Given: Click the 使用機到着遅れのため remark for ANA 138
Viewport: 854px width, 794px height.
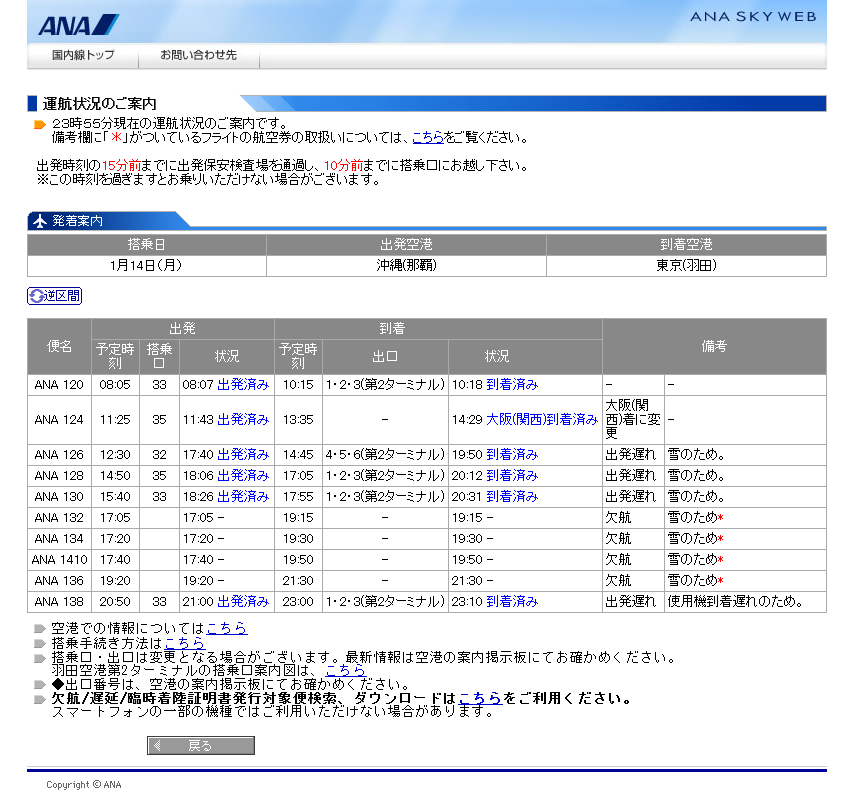Looking at the screenshot, I should click(736, 601).
